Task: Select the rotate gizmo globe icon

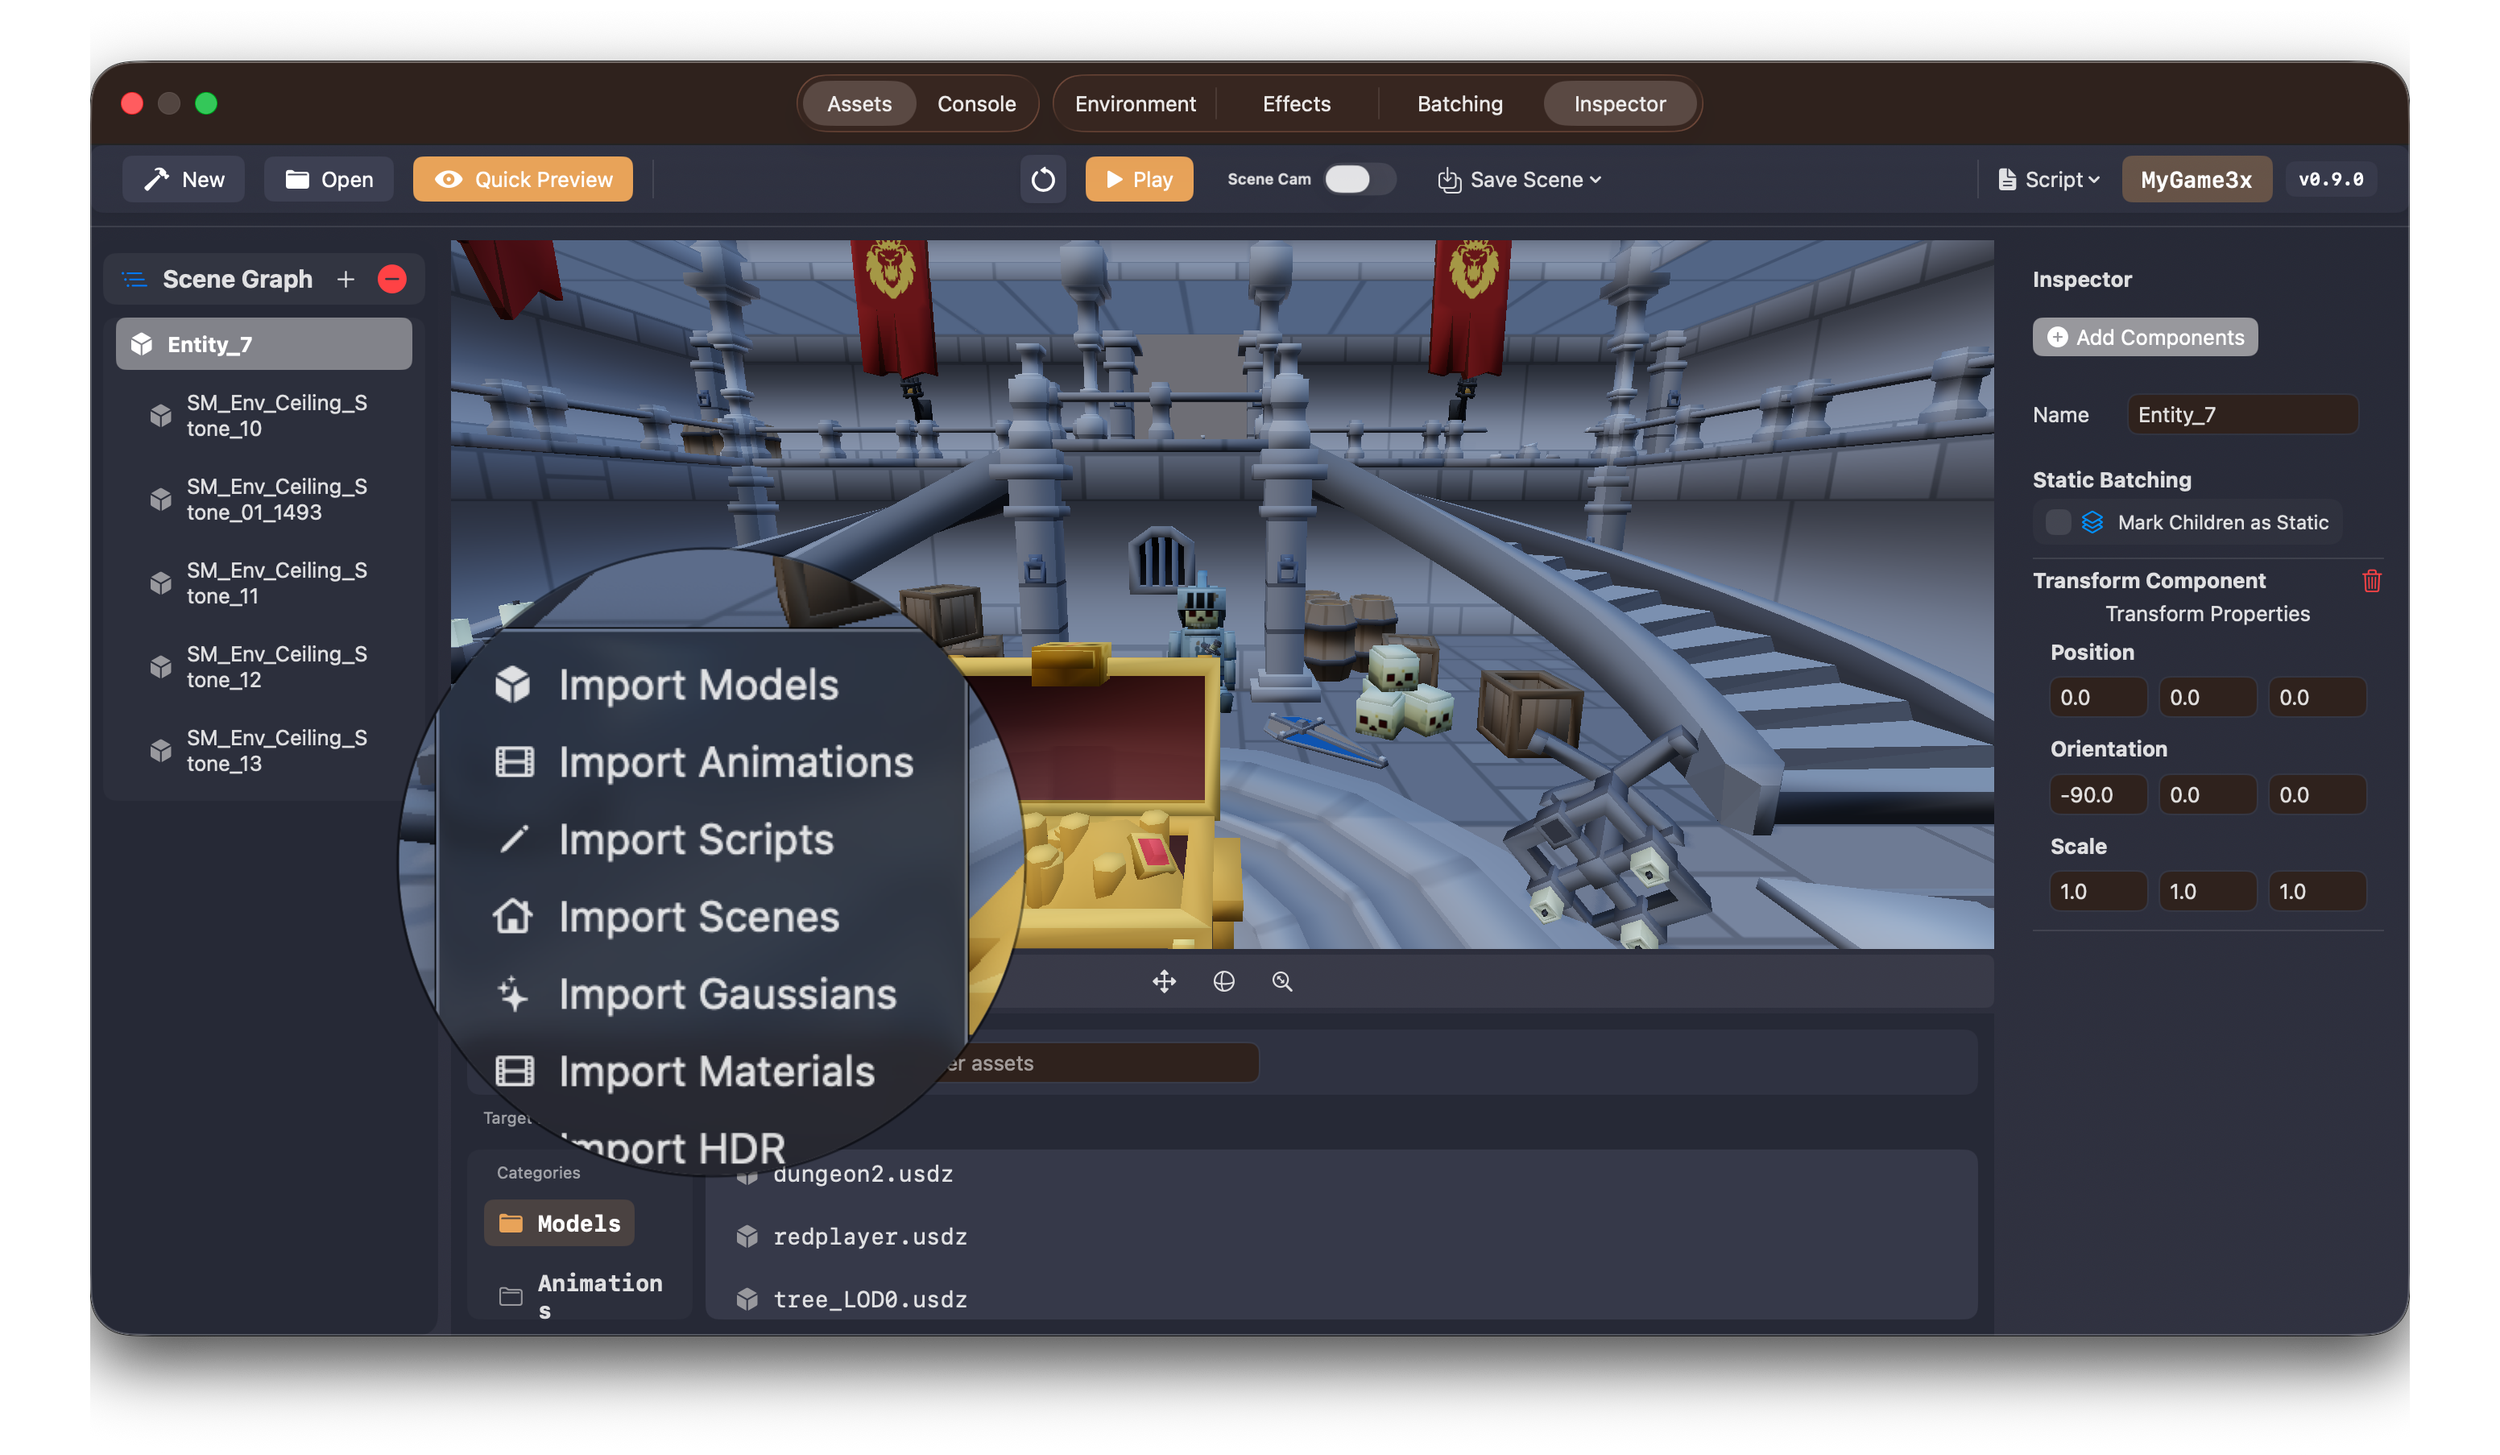Action: (1223, 981)
